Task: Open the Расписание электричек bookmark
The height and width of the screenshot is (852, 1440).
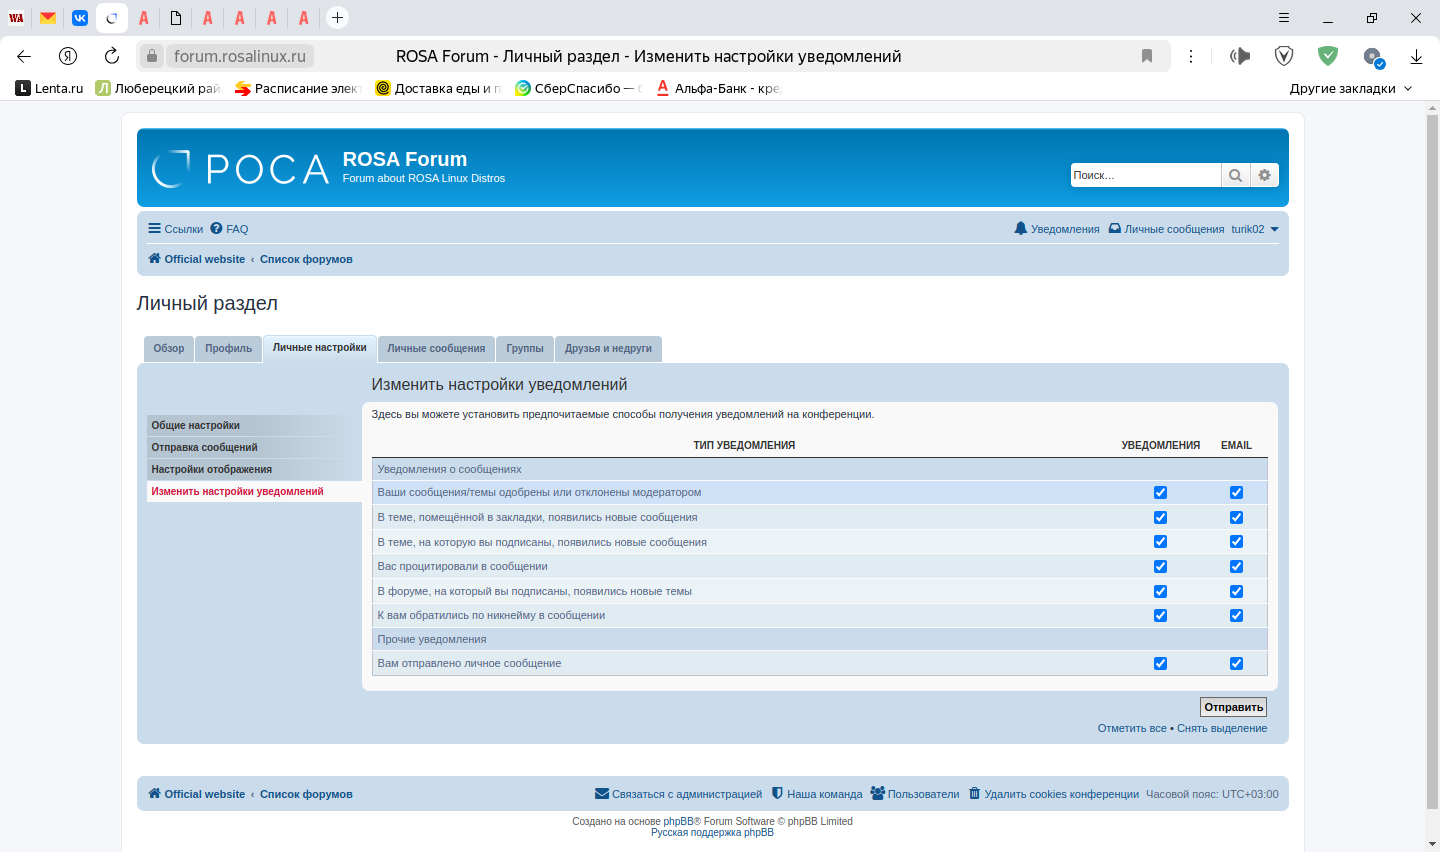Action: pyautogui.click(x=298, y=88)
